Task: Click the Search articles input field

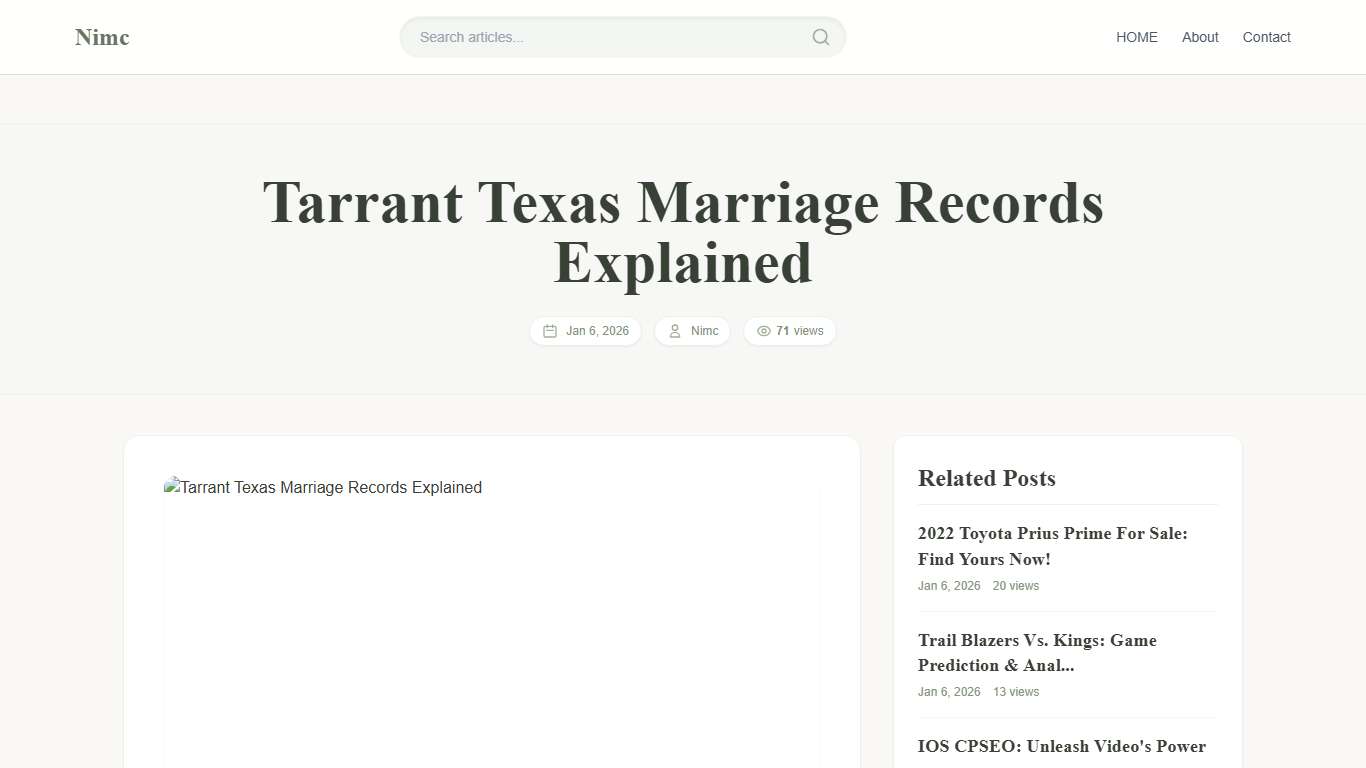Action: 600,37
